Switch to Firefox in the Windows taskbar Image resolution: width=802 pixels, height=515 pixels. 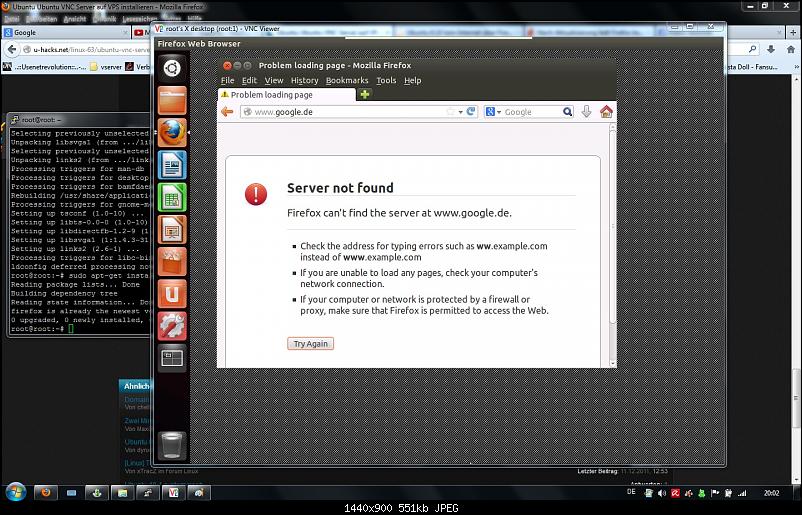click(x=46, y=492)
